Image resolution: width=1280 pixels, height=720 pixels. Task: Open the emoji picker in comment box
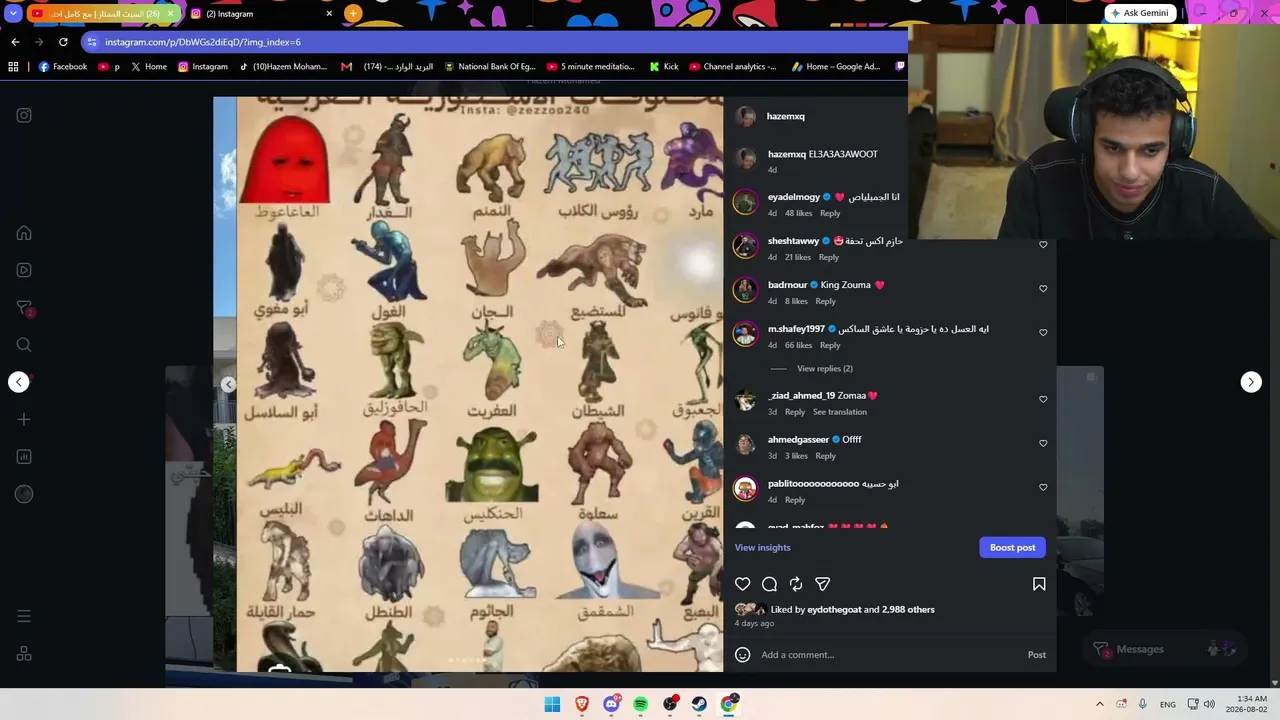tap(743, 655)
